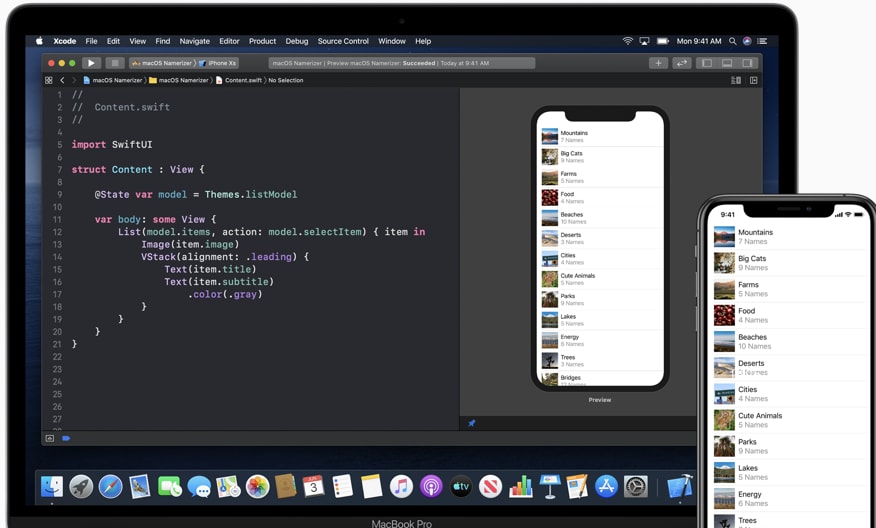Click 'Text(item.subtitle)' in the editor
Viewport: 876px width, 528px height.
[219, 282]
